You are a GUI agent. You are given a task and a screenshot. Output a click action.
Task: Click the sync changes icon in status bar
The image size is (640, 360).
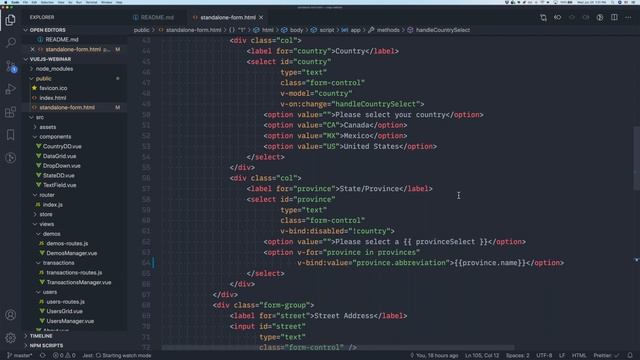click(42, 356)
